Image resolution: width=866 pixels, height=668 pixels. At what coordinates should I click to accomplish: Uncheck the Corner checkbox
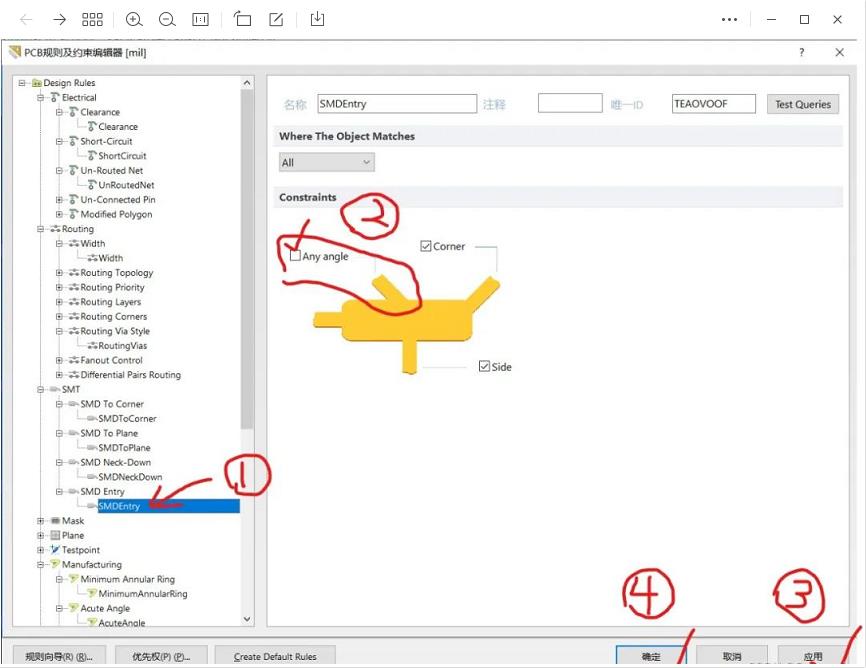[x=427, y=246]
